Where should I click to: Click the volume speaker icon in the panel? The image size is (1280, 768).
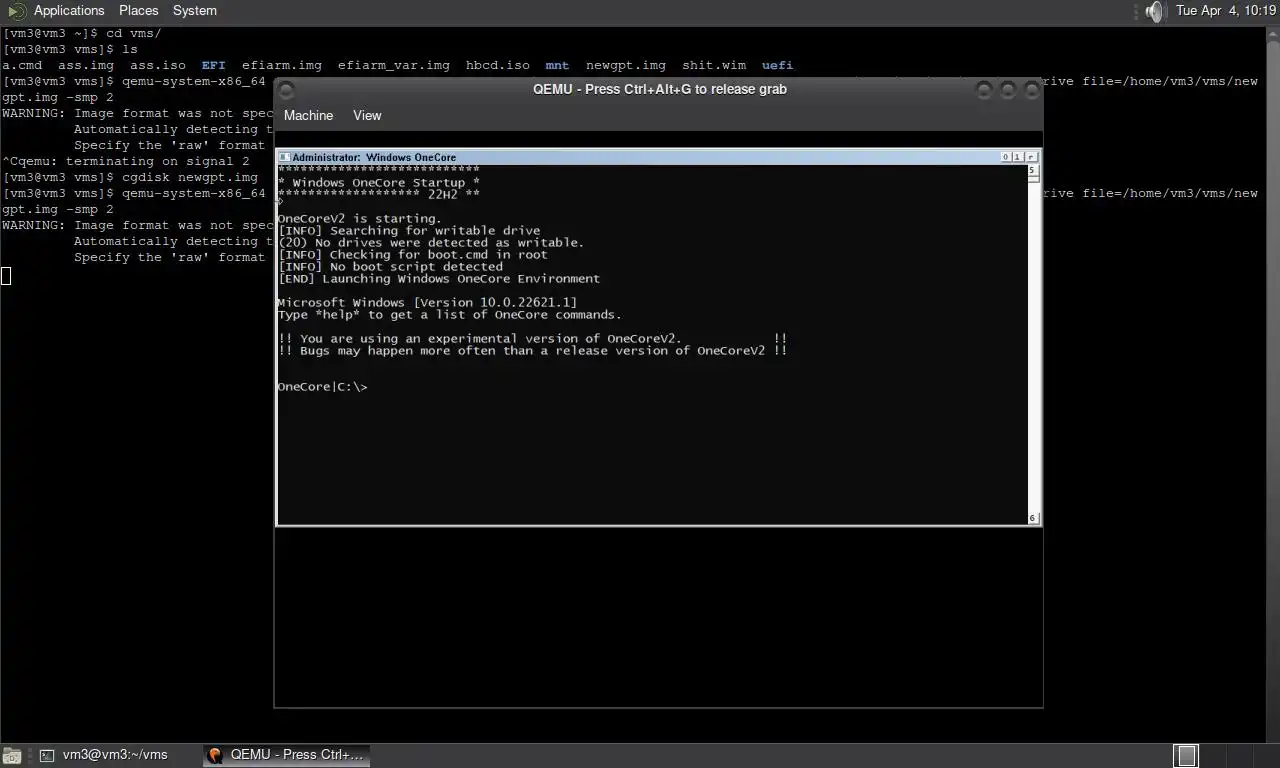pos(1155,11)
